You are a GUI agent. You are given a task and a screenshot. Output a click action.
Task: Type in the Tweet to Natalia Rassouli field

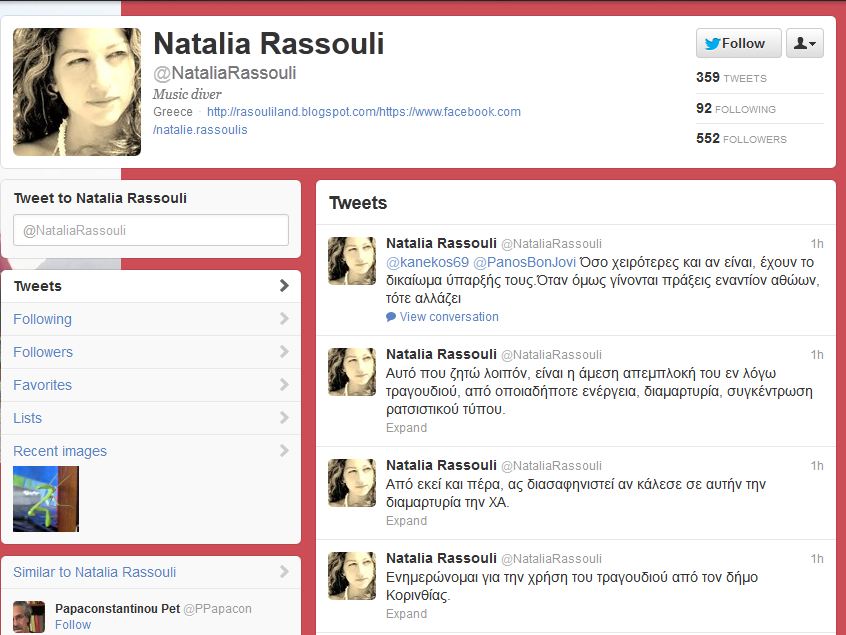click(x=151, y=230)
